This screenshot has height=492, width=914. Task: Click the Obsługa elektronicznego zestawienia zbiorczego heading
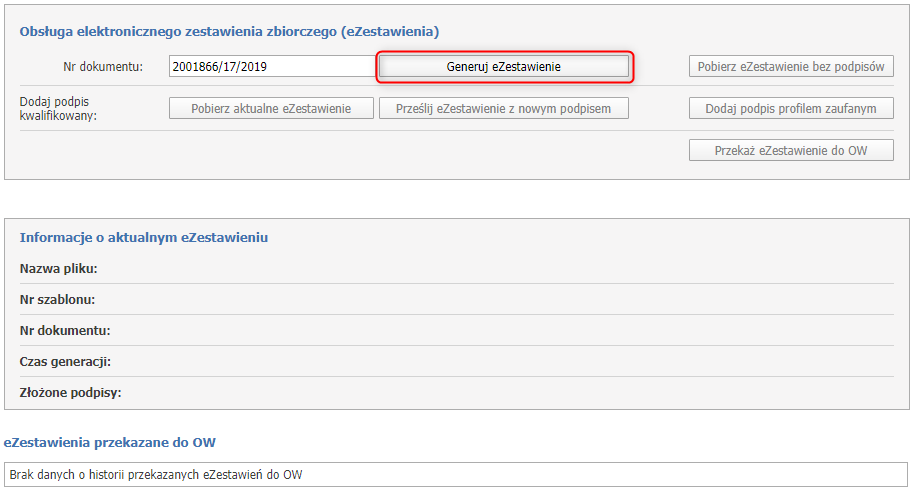[x=229, y=32]
